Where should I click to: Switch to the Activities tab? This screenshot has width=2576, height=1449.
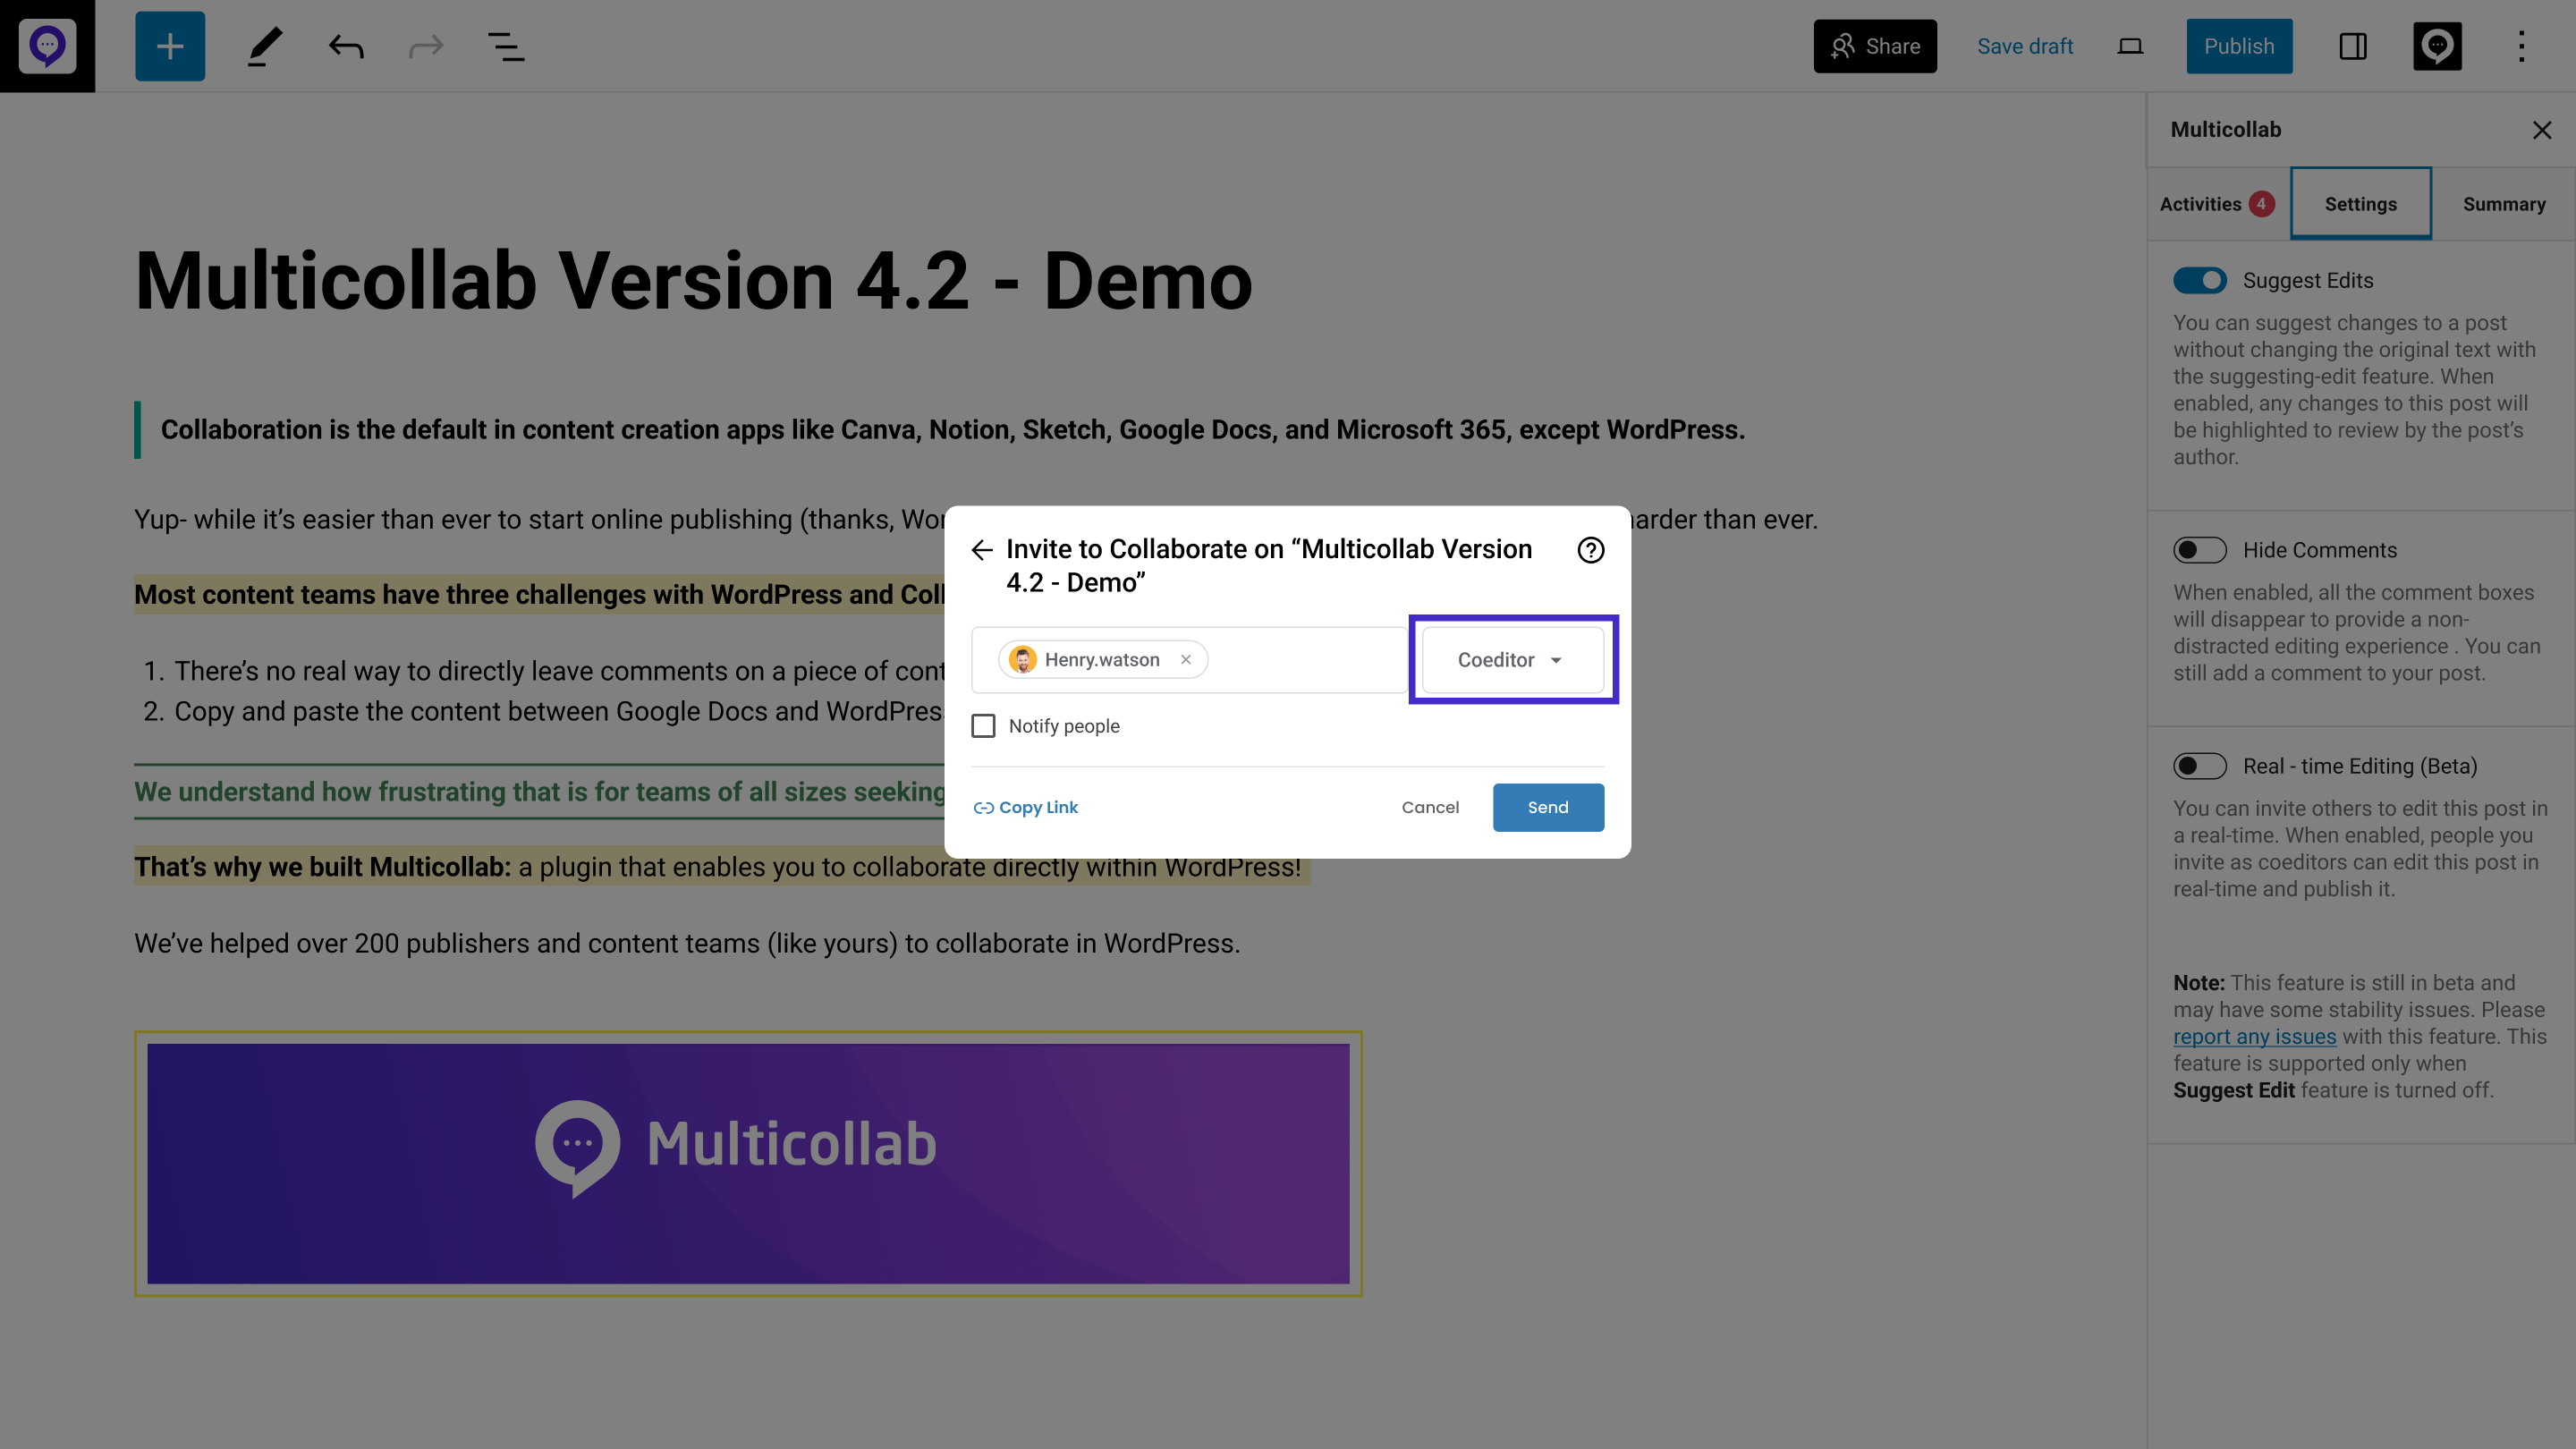[x=2217, y=204]
